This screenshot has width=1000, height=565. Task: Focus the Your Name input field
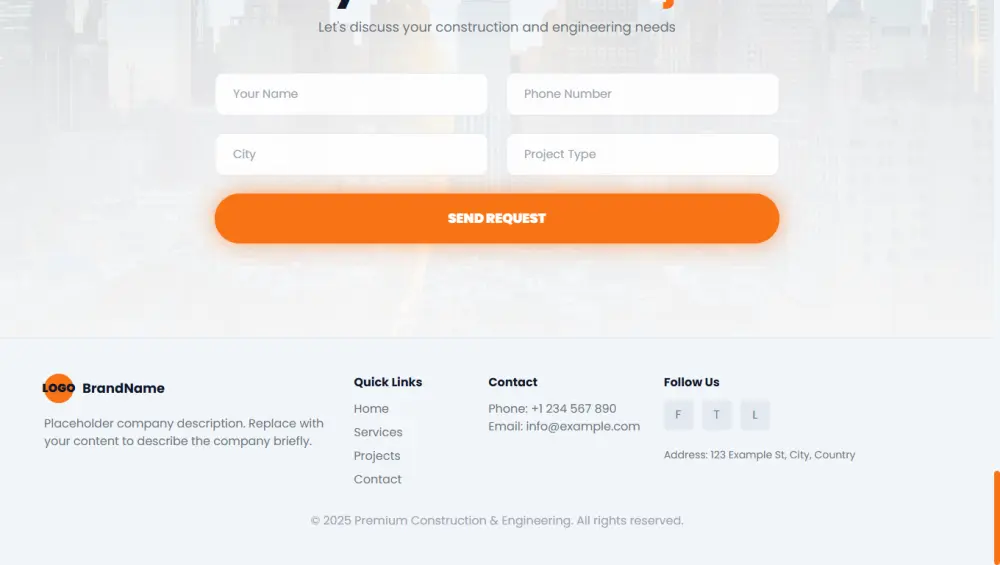point(351,94)
